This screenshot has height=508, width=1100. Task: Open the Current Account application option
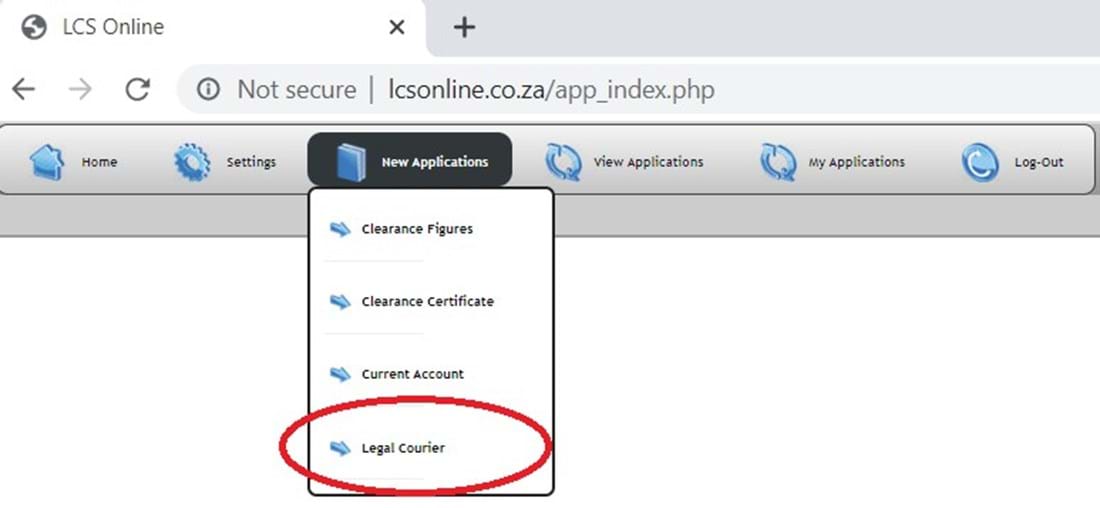tap(412, 375)
